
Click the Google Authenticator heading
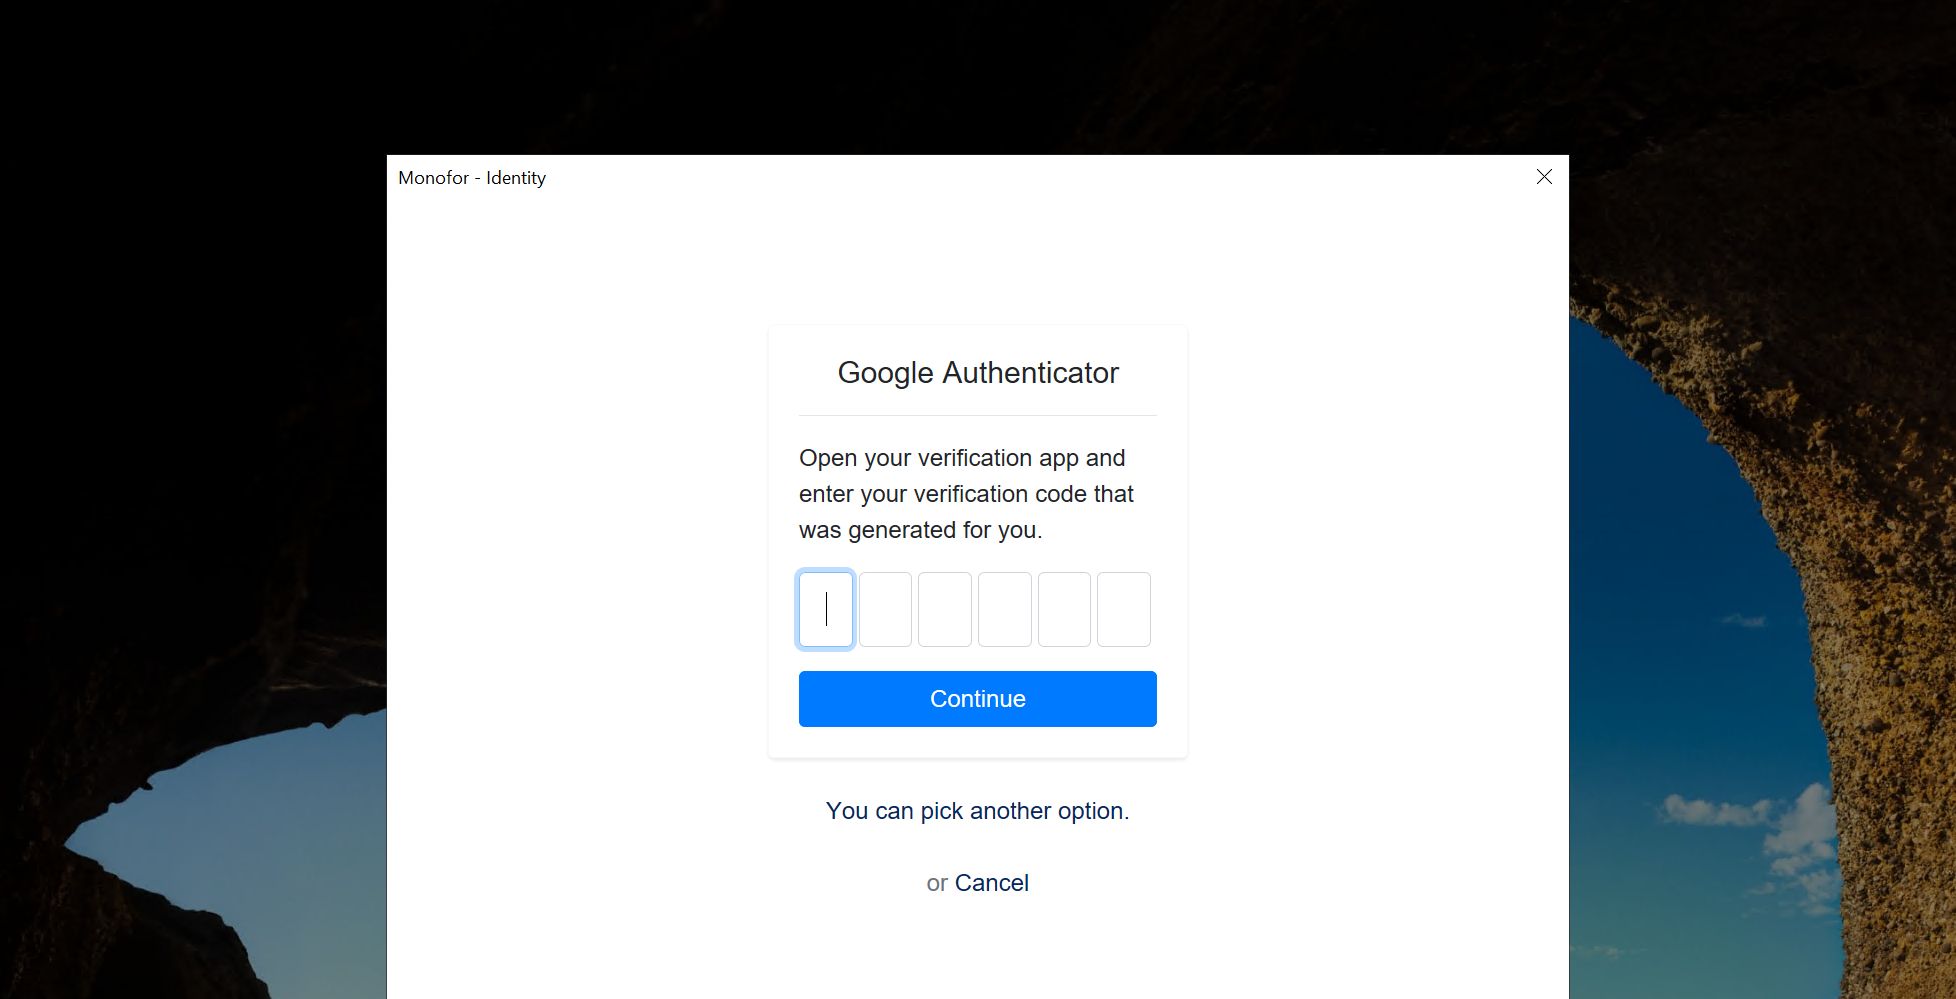click(977, 373)
